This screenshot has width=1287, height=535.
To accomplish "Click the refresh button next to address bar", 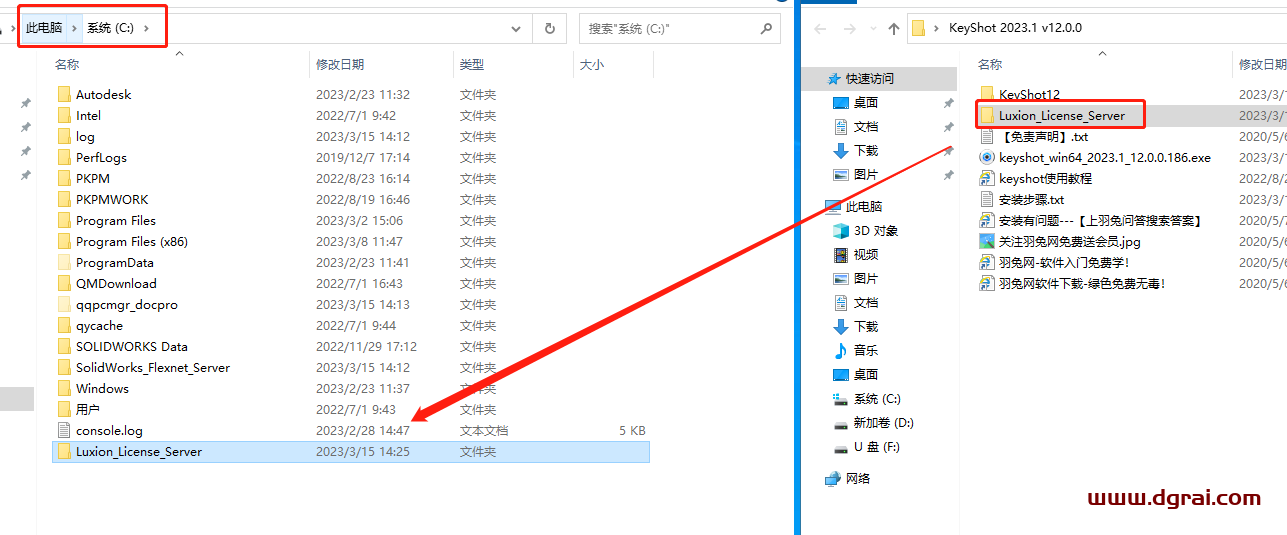I will [x=549, y=29].
